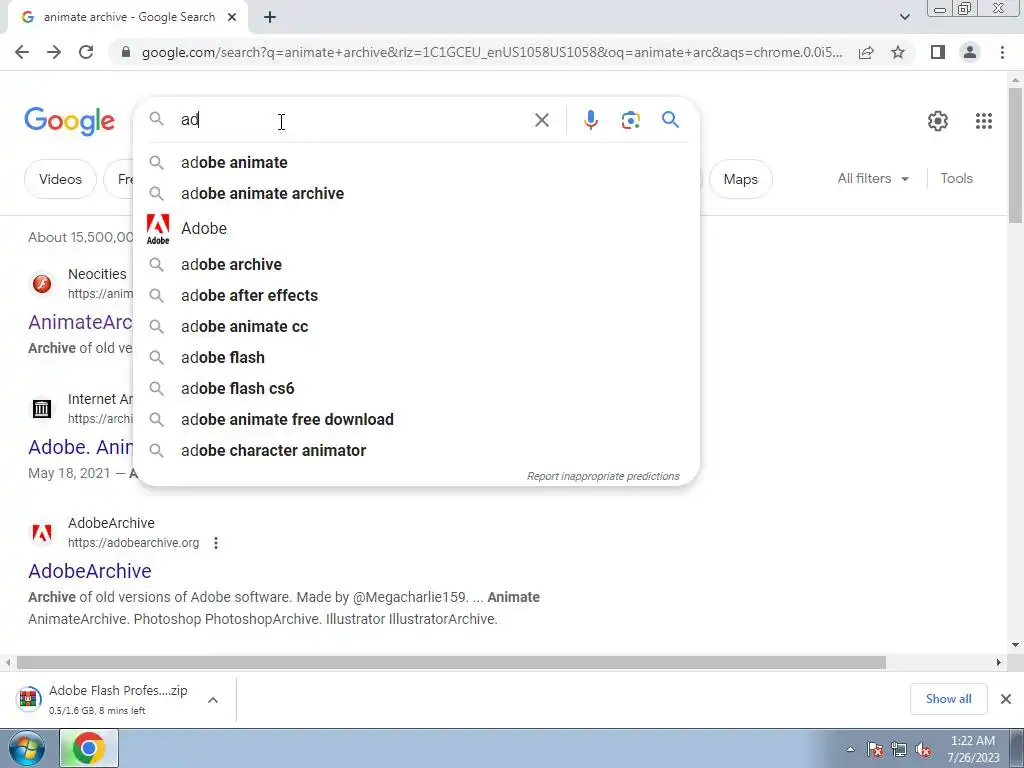Open the All filters dropdown
1024x768 pixels.
[873, 178]
